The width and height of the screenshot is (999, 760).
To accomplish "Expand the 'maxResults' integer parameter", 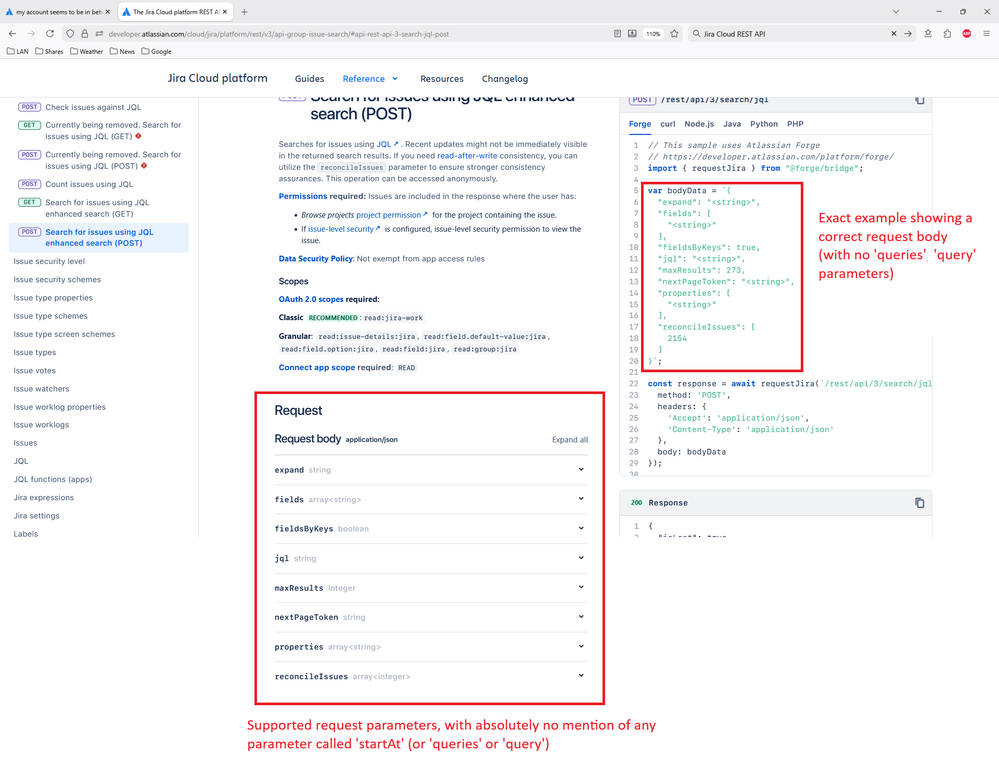I will point(431,588).
